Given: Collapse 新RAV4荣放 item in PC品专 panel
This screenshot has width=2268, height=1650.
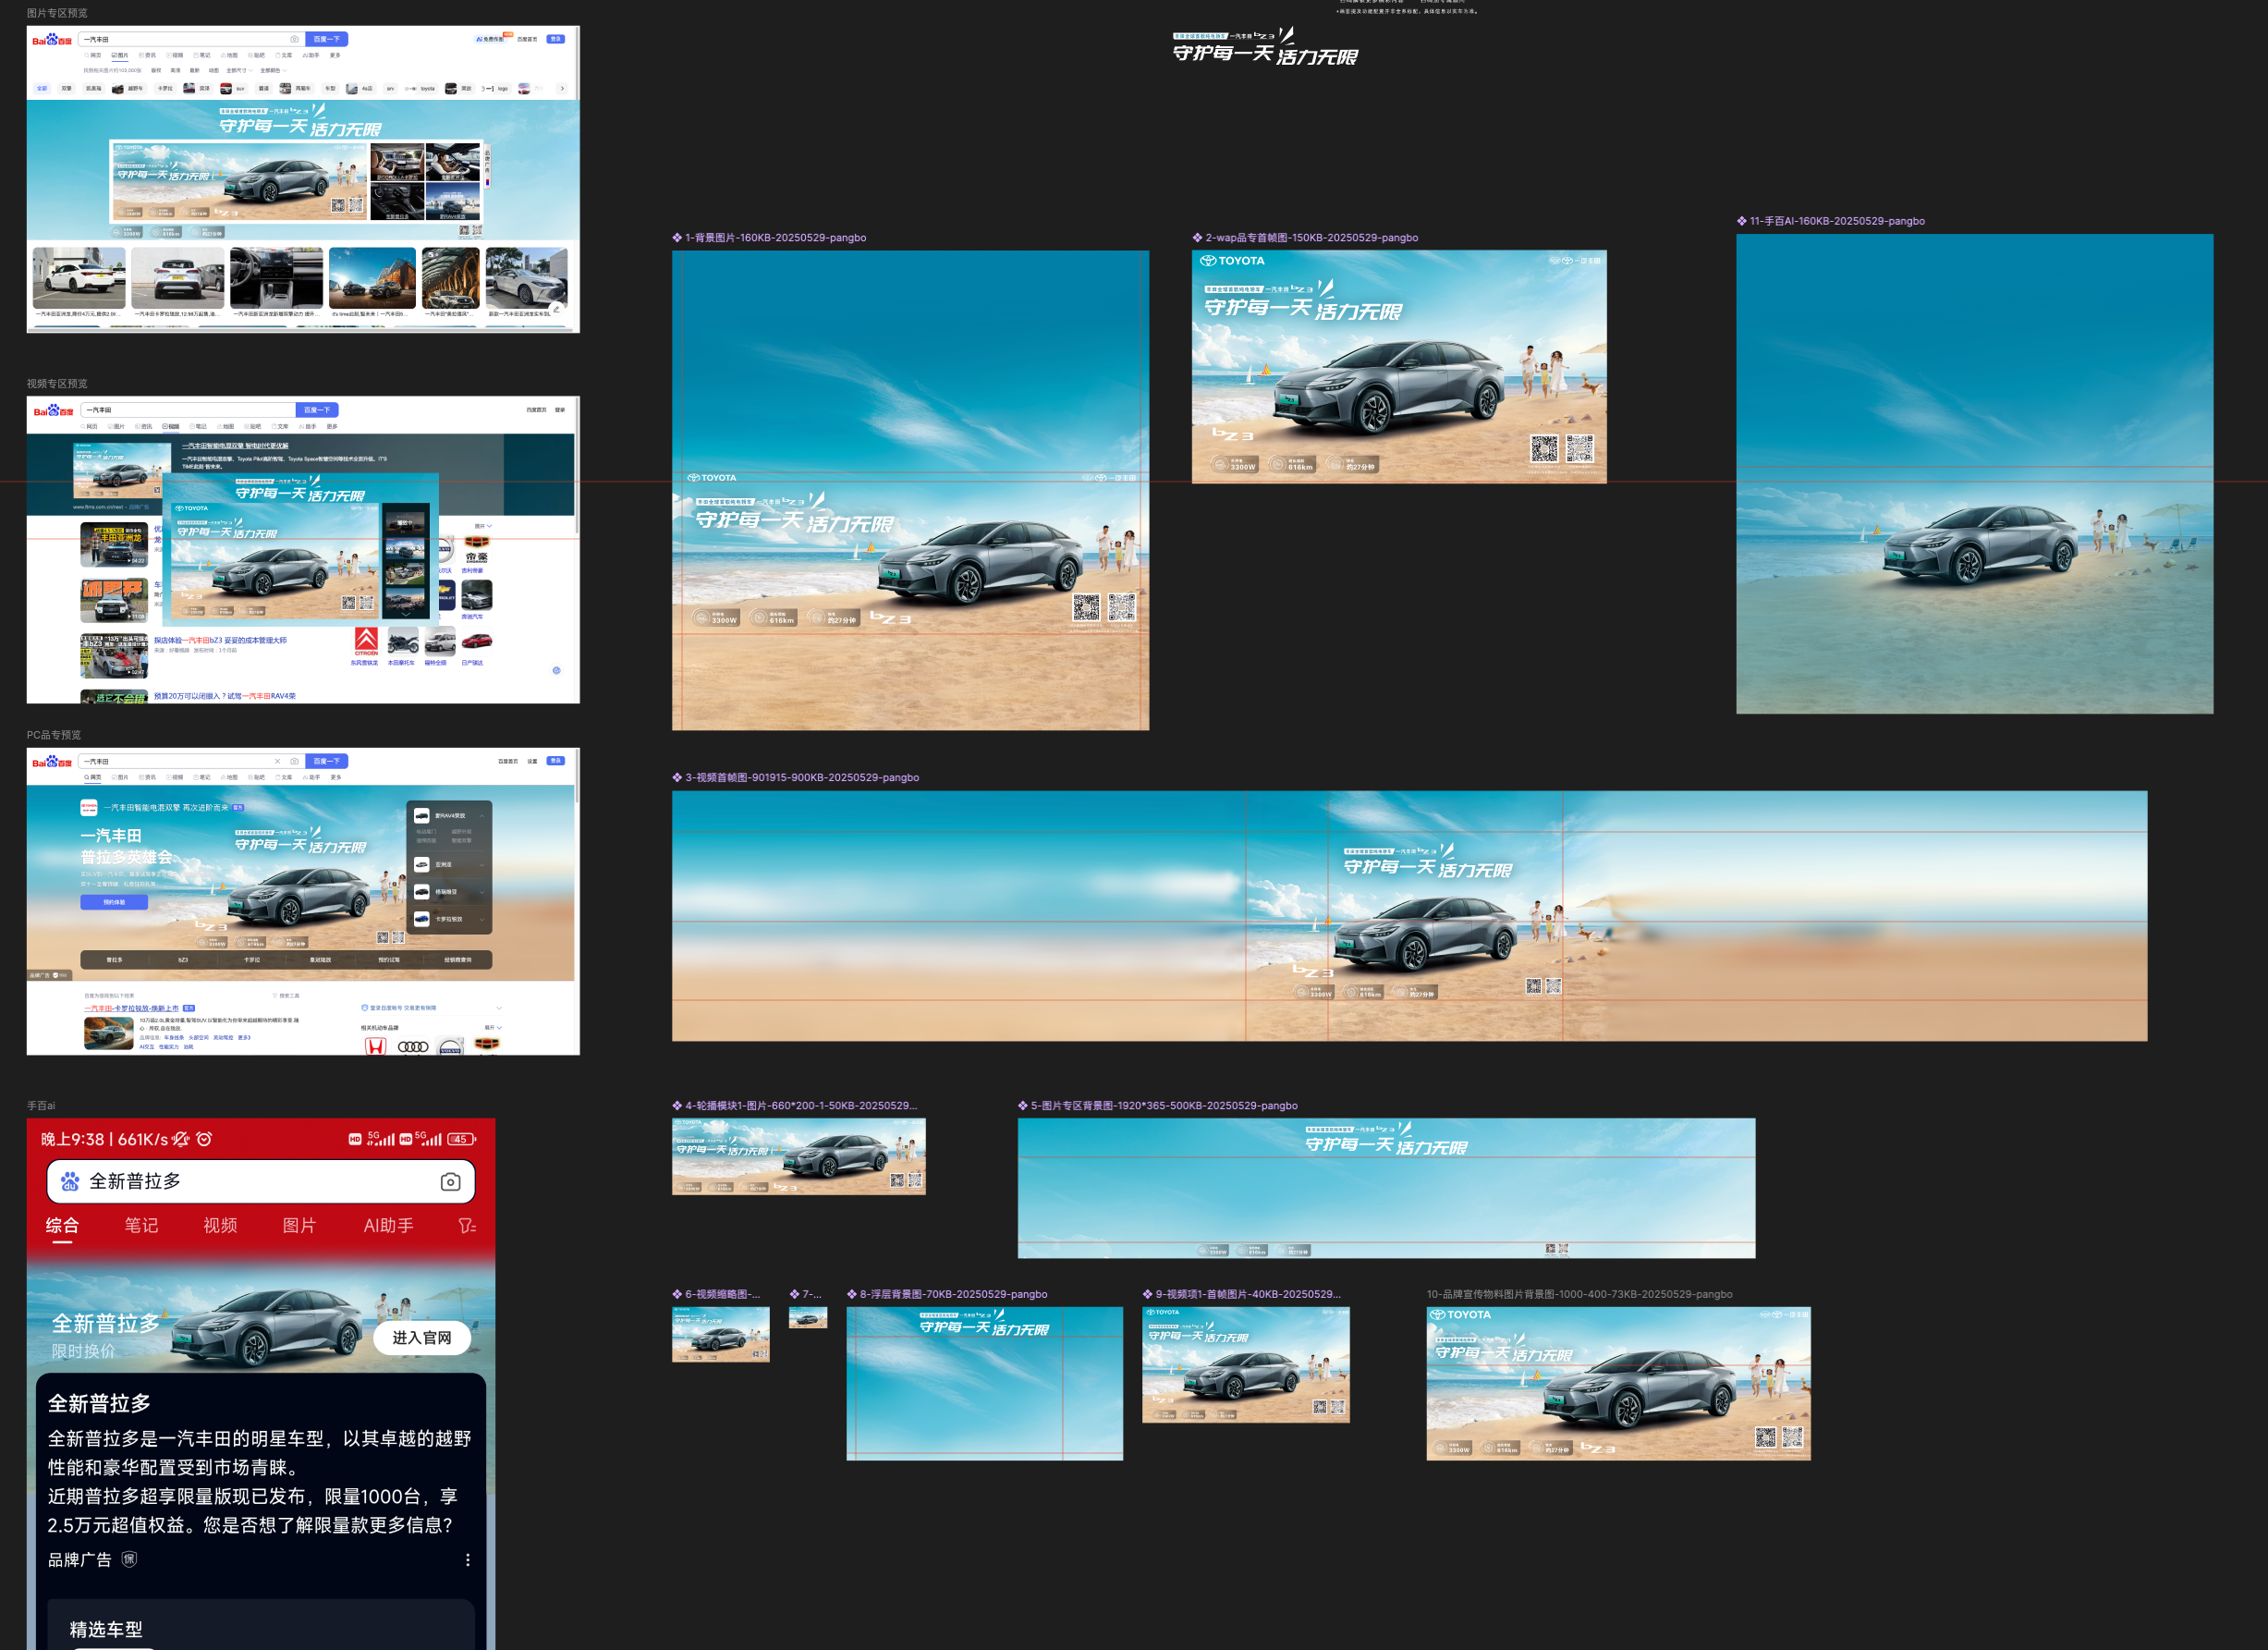Looking at the screenshot, I should [482, 816].
